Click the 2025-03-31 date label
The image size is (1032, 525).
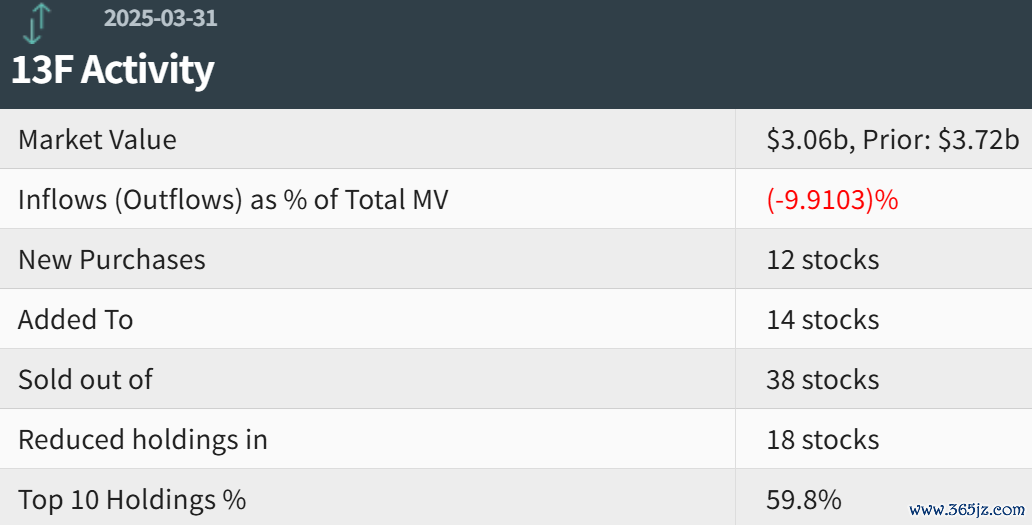tap(160, 18)
